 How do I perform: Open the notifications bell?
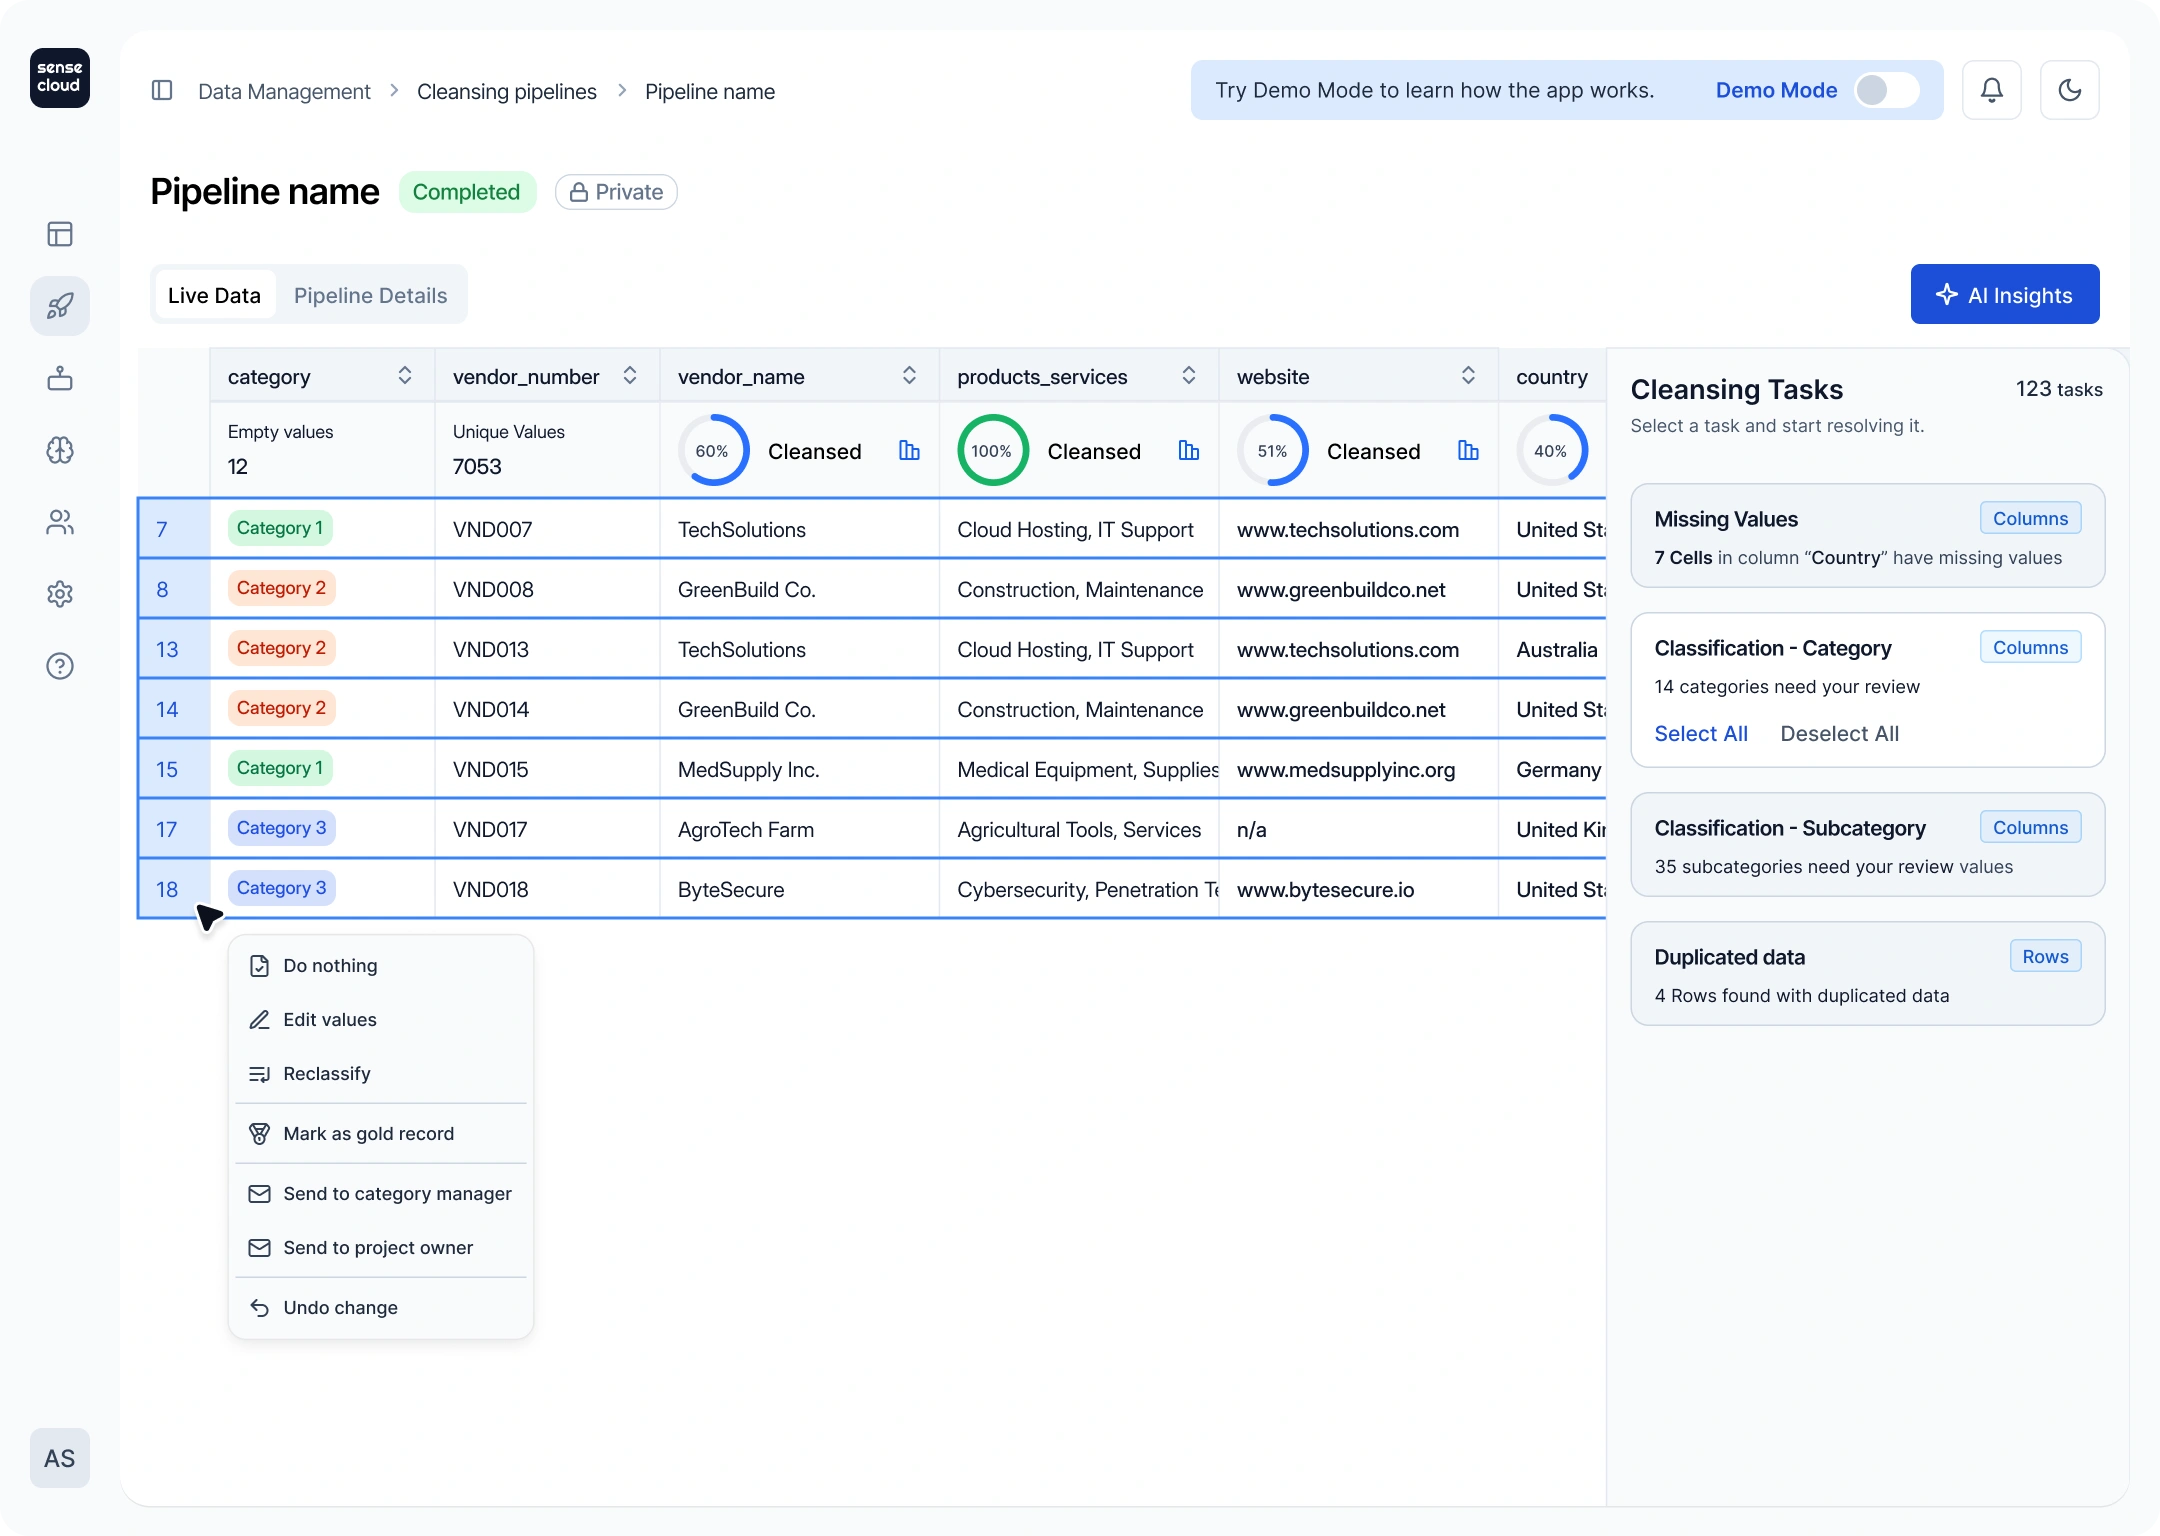tap(1991, 90)
